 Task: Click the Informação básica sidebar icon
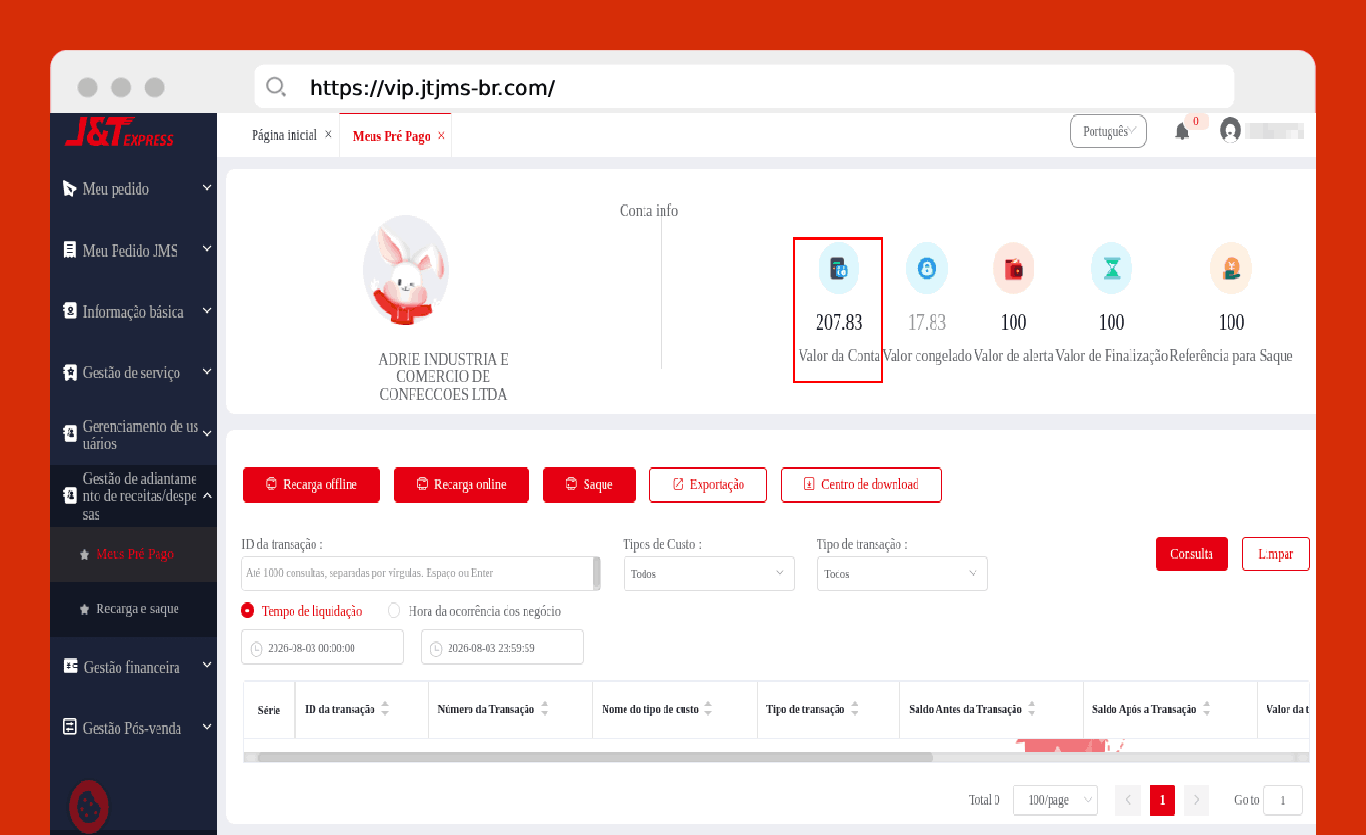pyautogui.click(x=69, y=311)
